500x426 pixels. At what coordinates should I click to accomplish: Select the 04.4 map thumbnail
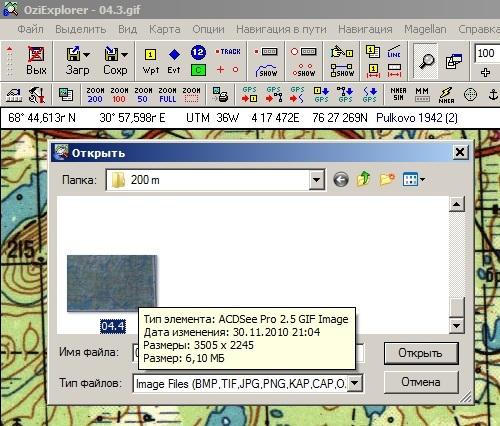(x=112, y=284)
